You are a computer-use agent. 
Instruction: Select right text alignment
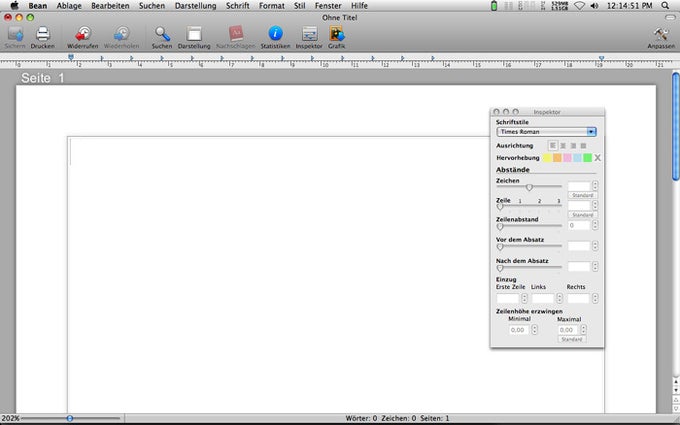(x=573, y=146)
